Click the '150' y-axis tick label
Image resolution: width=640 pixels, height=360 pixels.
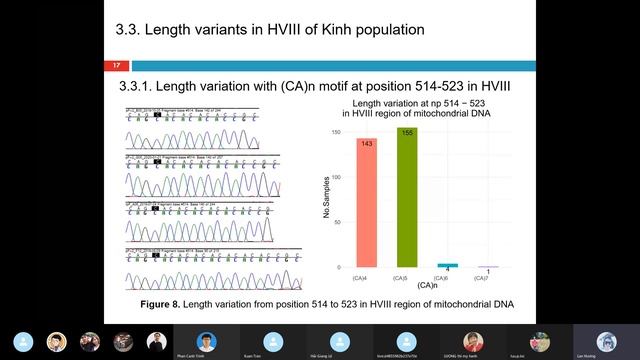pos(336,132)
